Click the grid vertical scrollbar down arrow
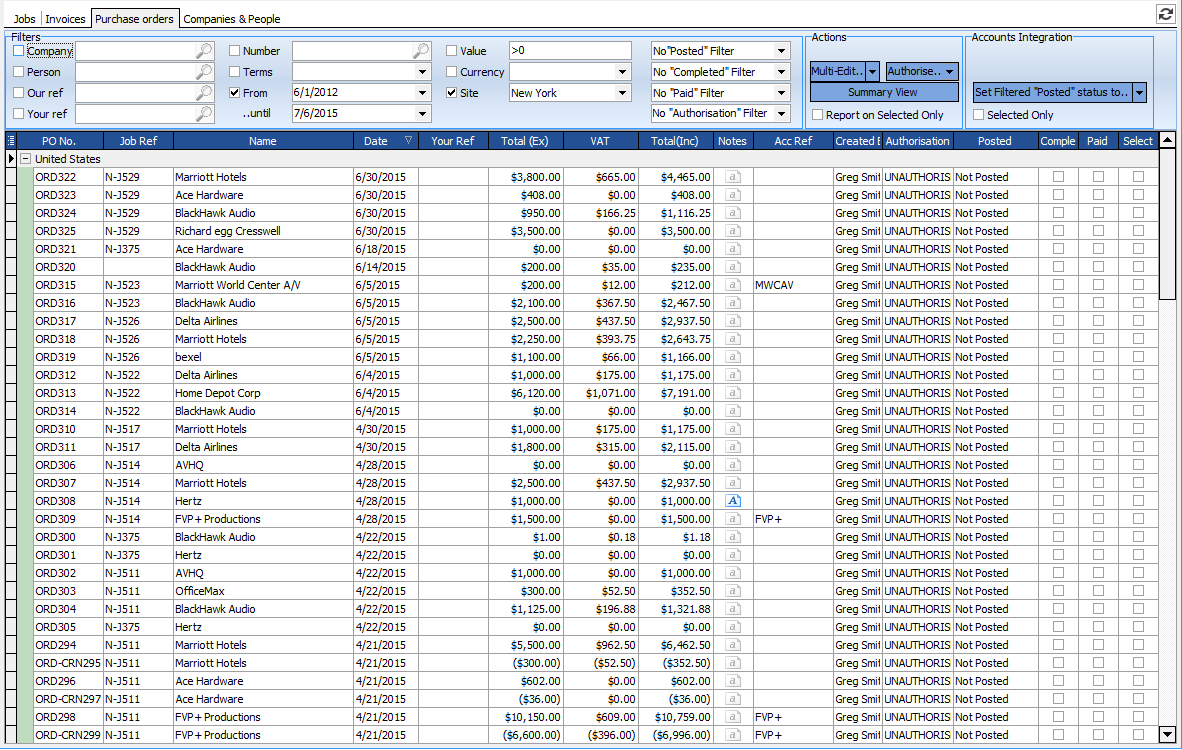 coord(1167,735)
